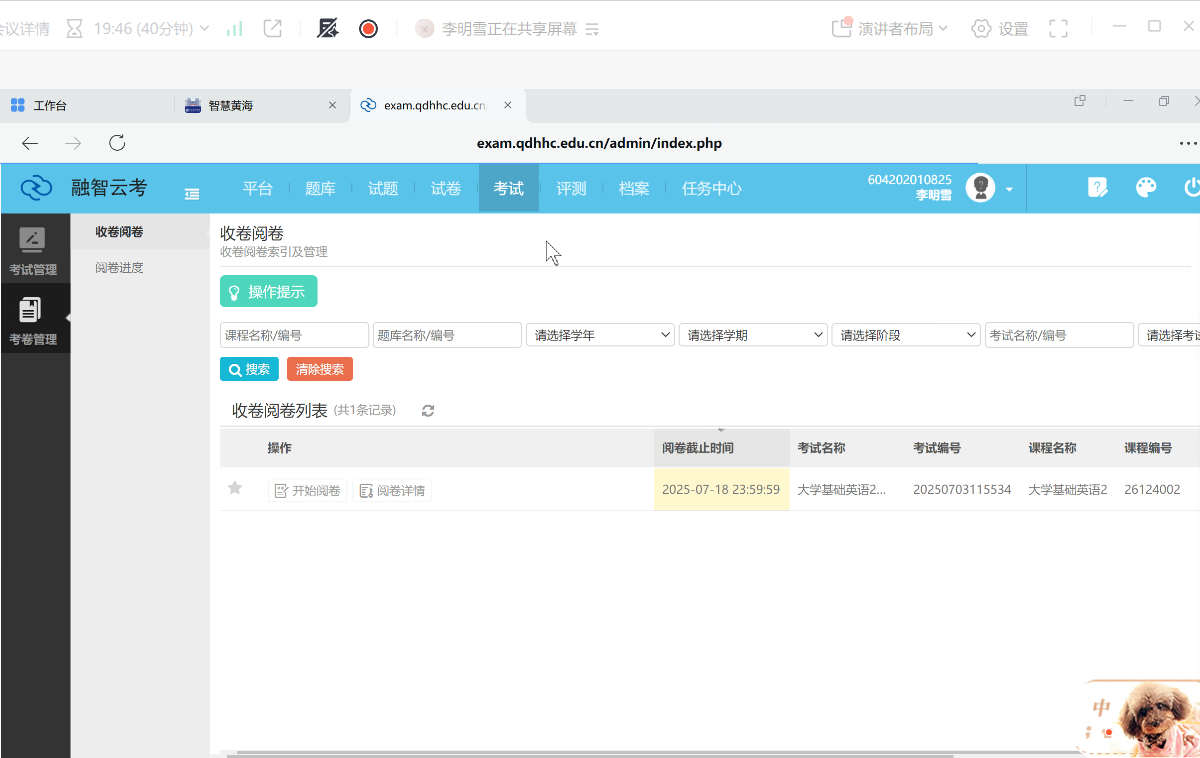Star the 大学基础英语2 exam row
This screenshot has height=758, width=1200.
coord(235,488)
